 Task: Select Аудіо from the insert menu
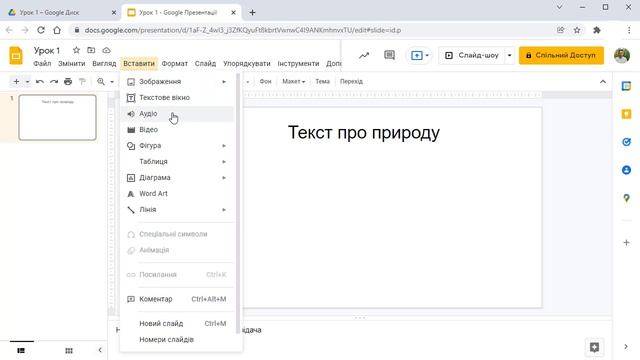point(178,114)
